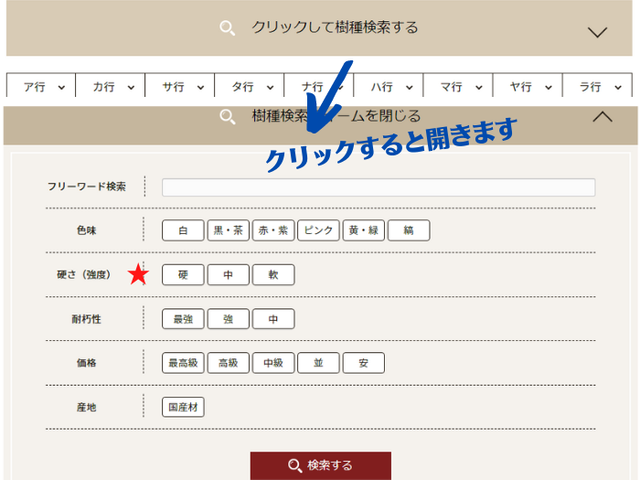Image resolution: width=640 pixels, height=480 pixels.
Task: Click the red star beside 硬さ（強度）
Action: [138, 275]
